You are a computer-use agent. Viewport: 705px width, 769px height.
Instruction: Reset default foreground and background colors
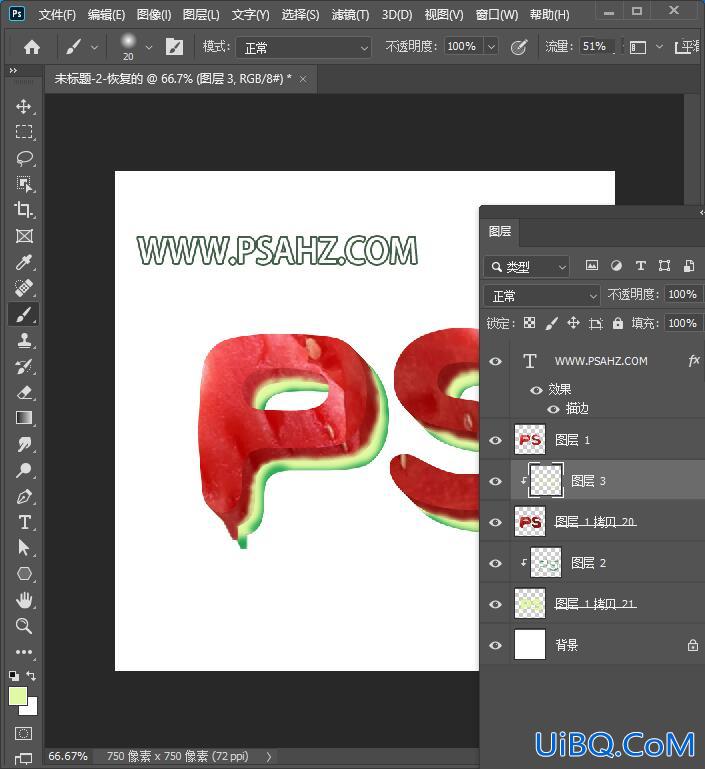14,676
